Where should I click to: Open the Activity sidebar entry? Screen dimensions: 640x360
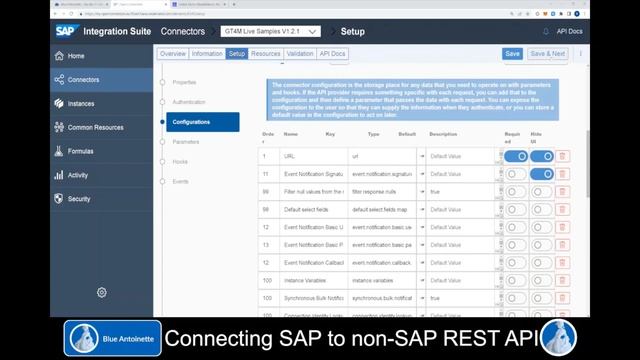coord(101,175)
